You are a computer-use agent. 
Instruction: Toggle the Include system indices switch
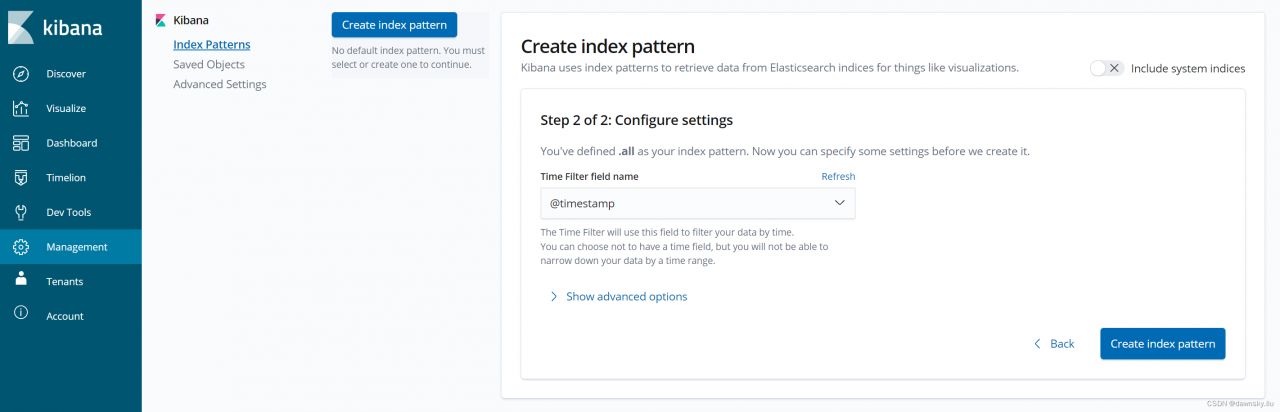1106,68
